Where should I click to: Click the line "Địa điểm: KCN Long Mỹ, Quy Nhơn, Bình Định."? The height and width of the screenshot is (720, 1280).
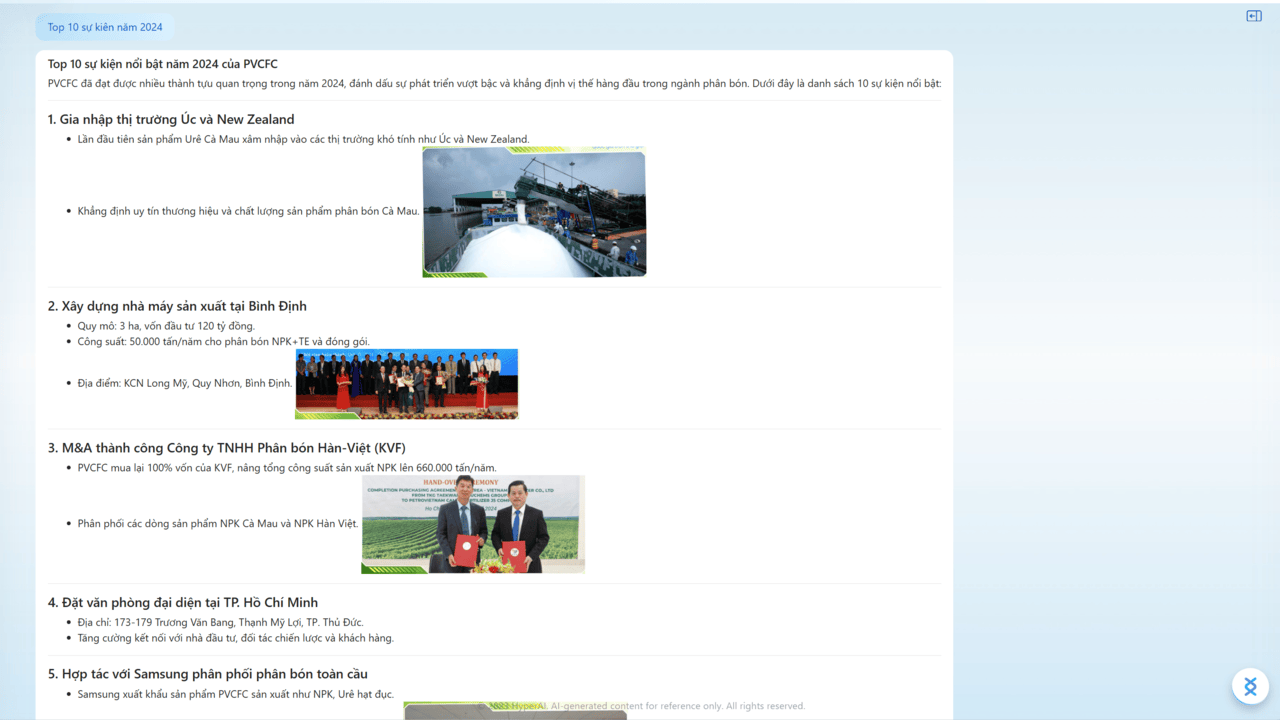(185, 383)
